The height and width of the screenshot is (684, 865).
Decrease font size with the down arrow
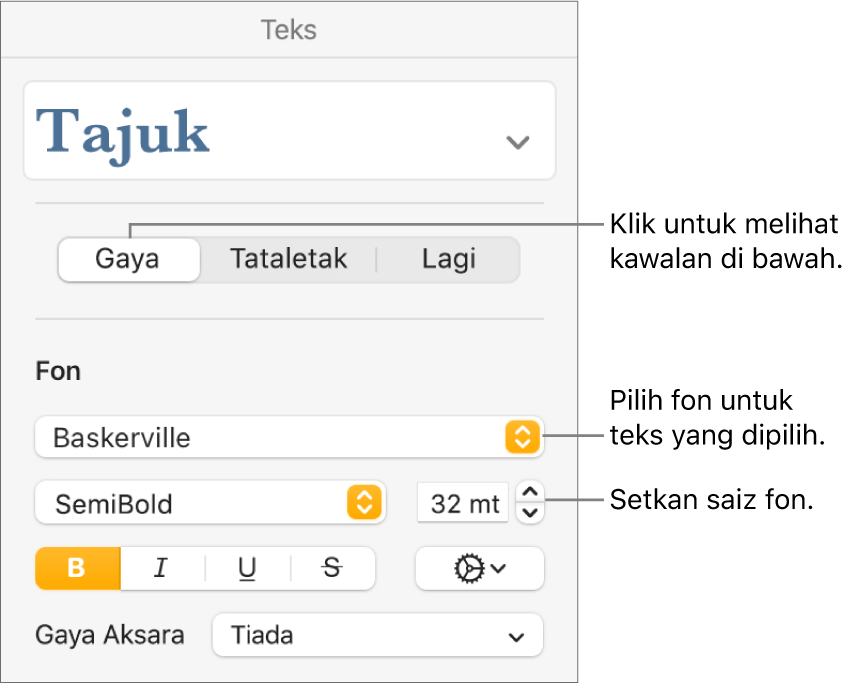530,513
